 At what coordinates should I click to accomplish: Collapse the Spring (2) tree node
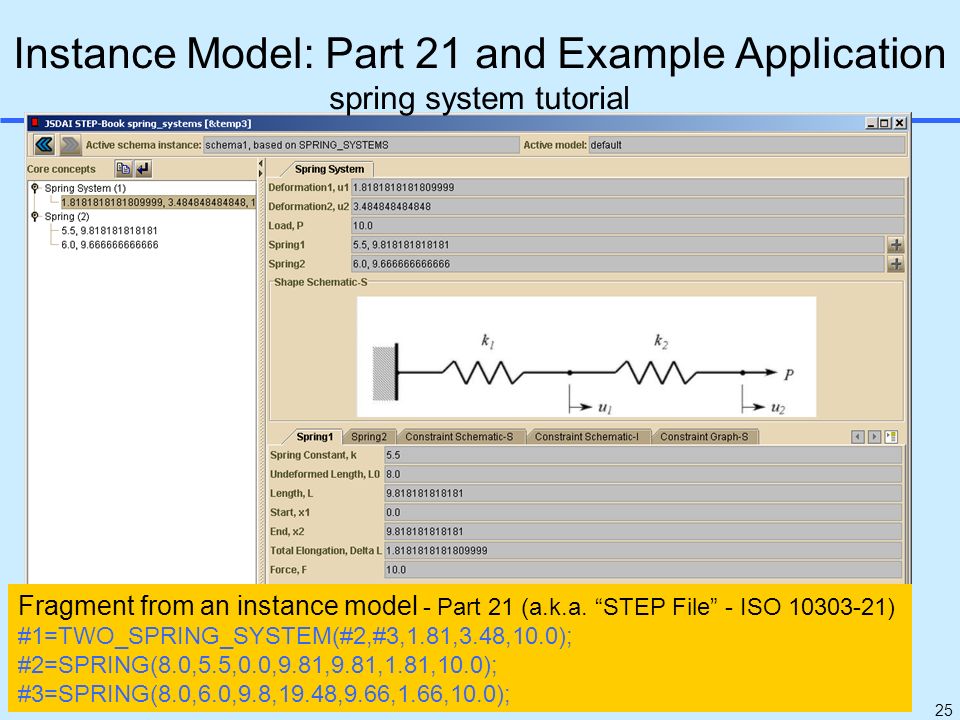[35, 216]
